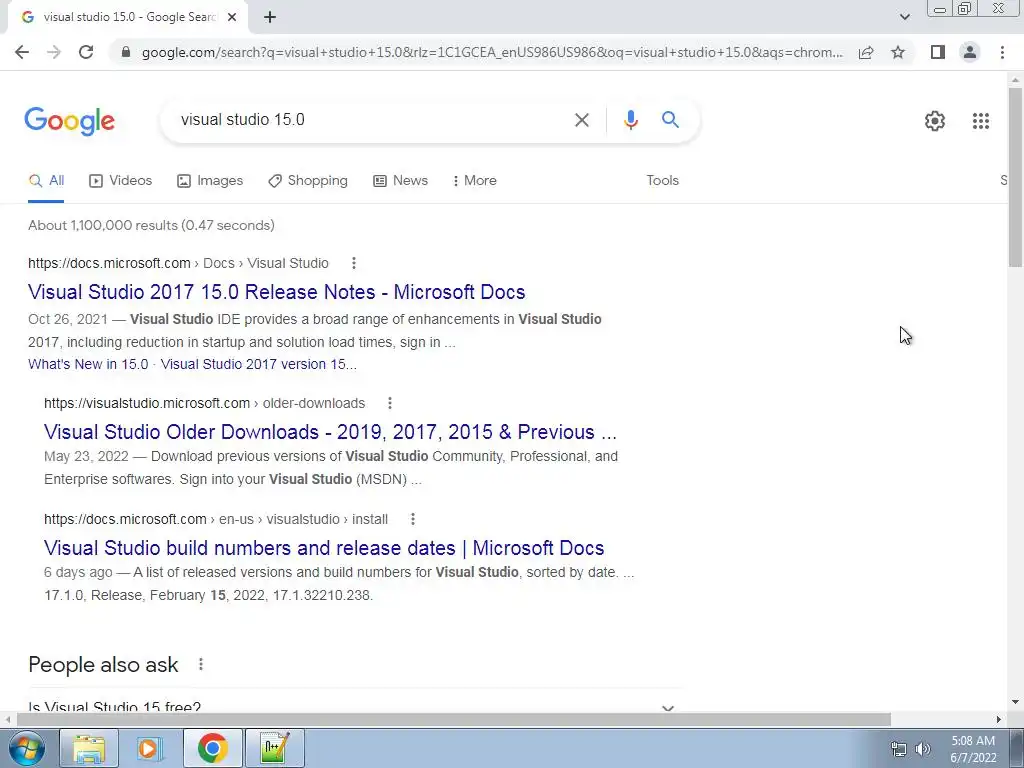The width and height of the screenshot is (1024, 768).
Task: Open Visual Studio Older Downloads result
Action: click(x=330, y=432)
